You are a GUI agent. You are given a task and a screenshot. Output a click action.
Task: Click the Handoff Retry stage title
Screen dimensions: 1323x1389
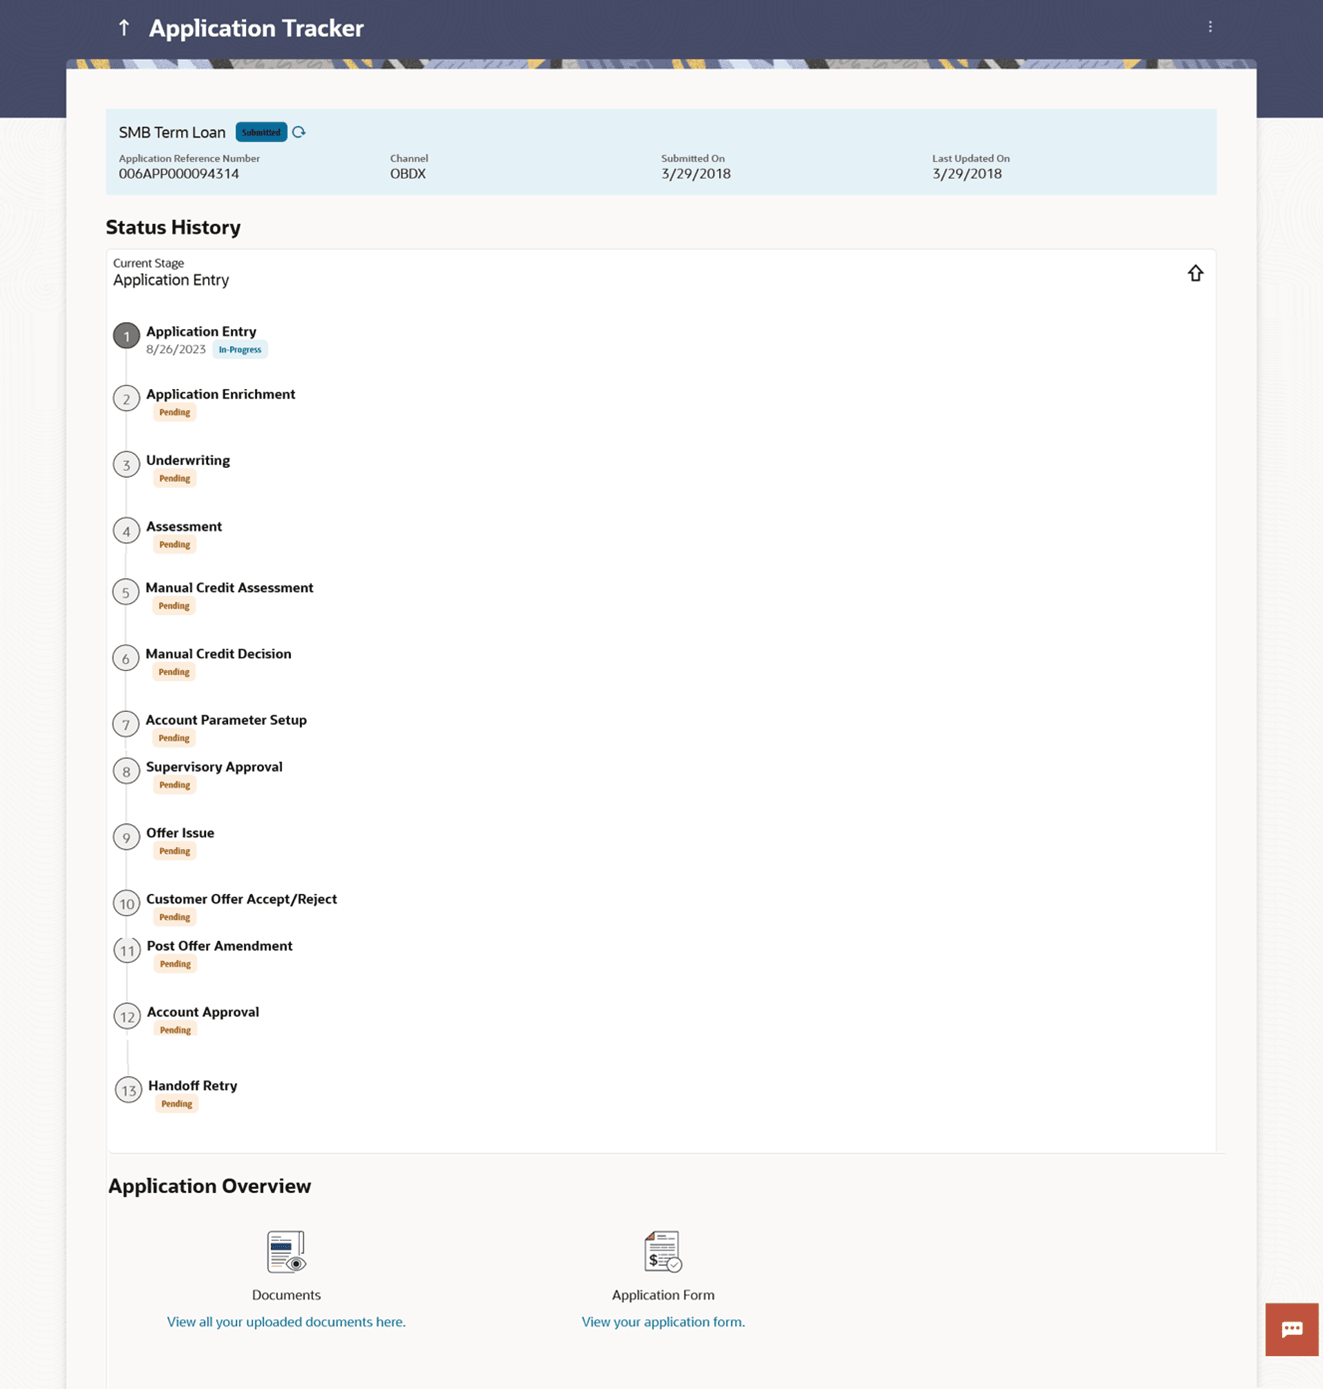click(193, 1086)
